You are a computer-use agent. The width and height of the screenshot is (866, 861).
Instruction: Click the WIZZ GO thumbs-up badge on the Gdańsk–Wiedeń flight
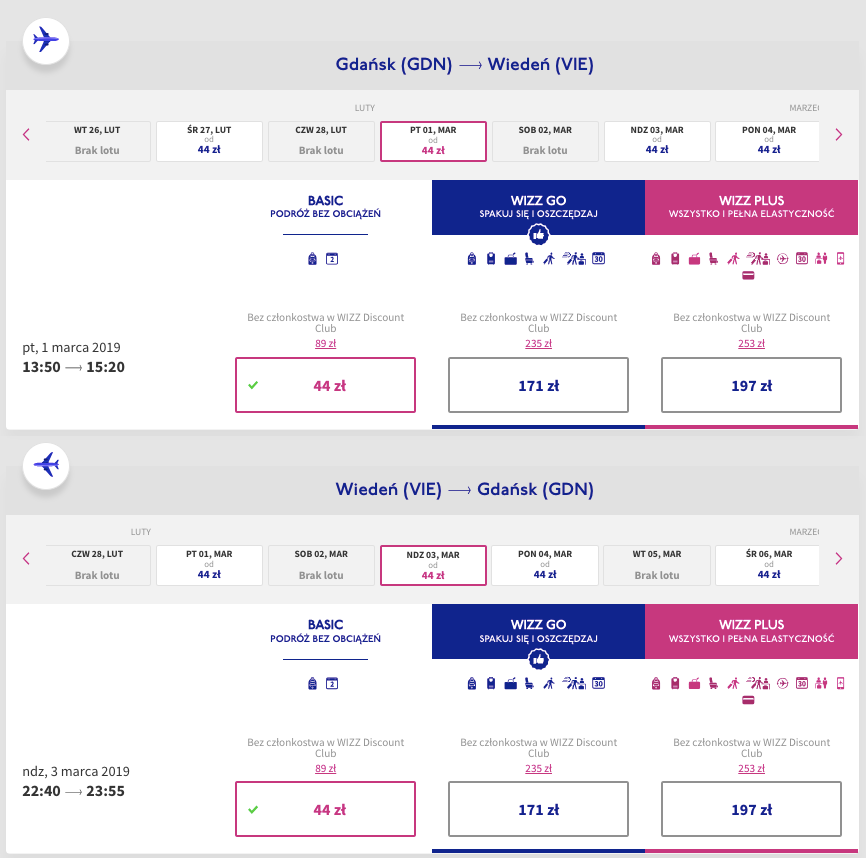point(538,235)
